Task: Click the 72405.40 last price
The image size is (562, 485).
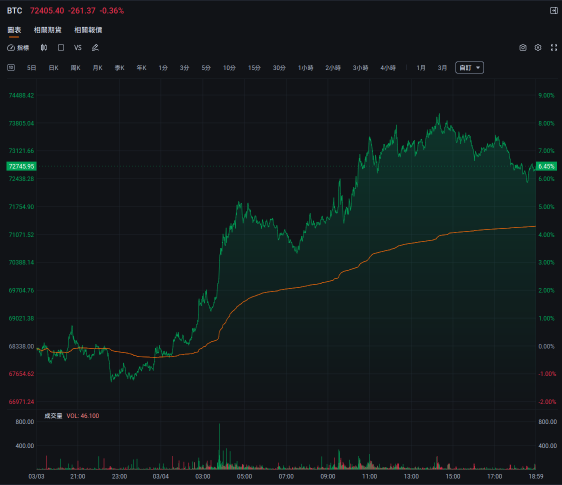Action: 47,11
